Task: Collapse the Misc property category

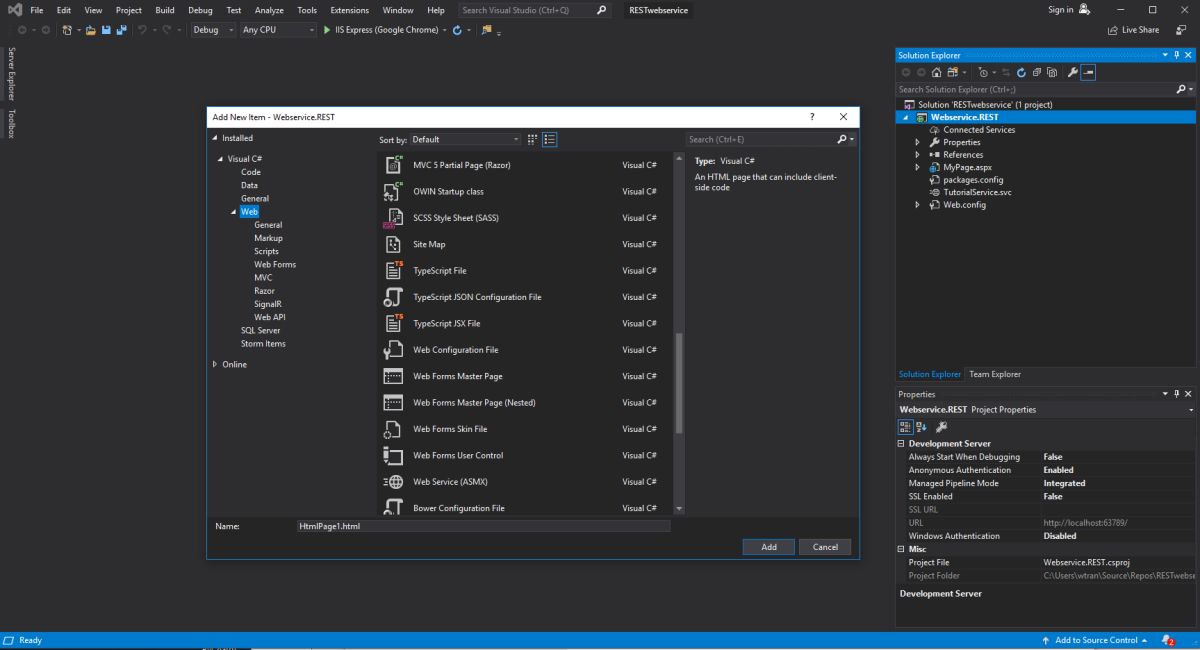Action: point(901,549)
